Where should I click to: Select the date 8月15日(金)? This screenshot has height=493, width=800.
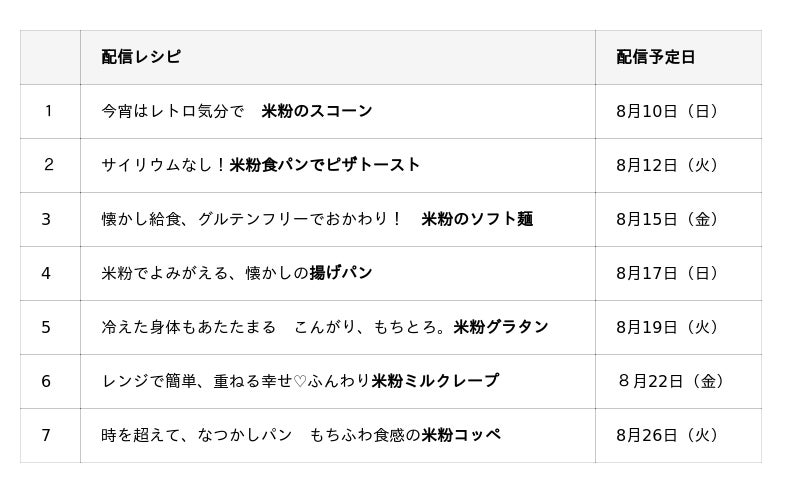tap(667, 219)
